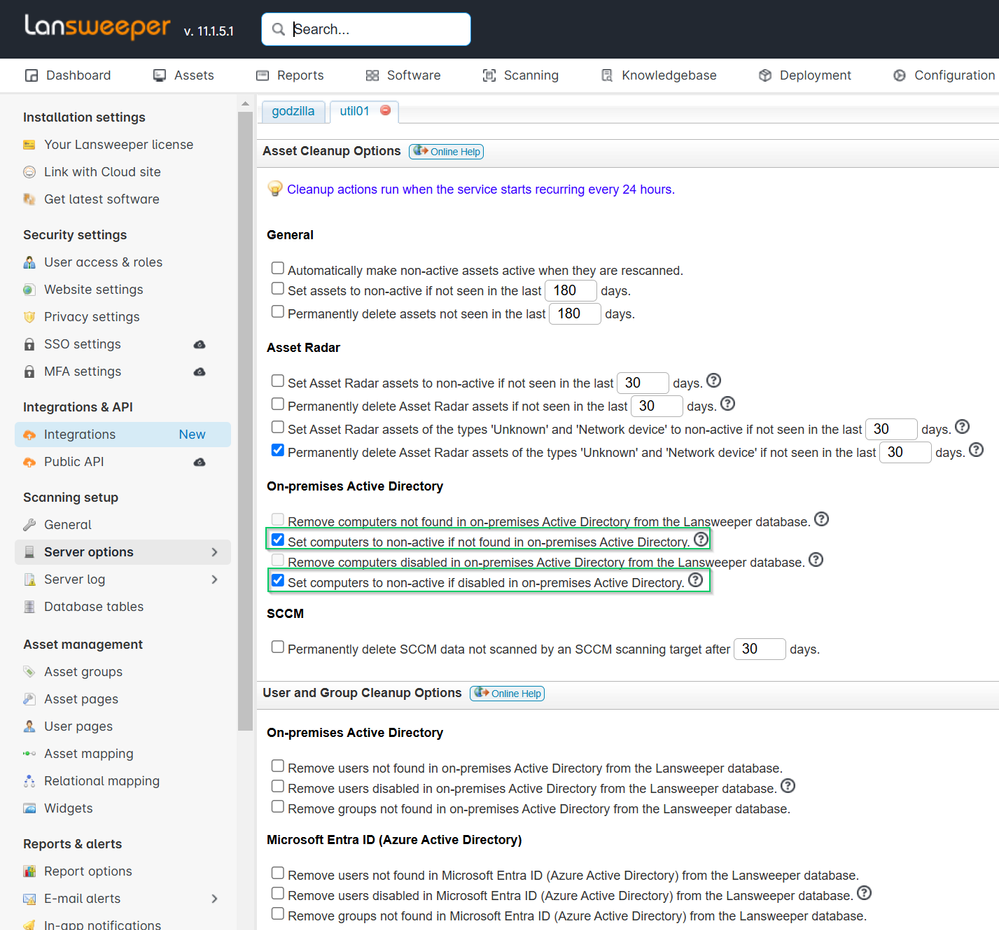
Task: Click the lightbulb tip icon
Action: [x=275, y=189]
